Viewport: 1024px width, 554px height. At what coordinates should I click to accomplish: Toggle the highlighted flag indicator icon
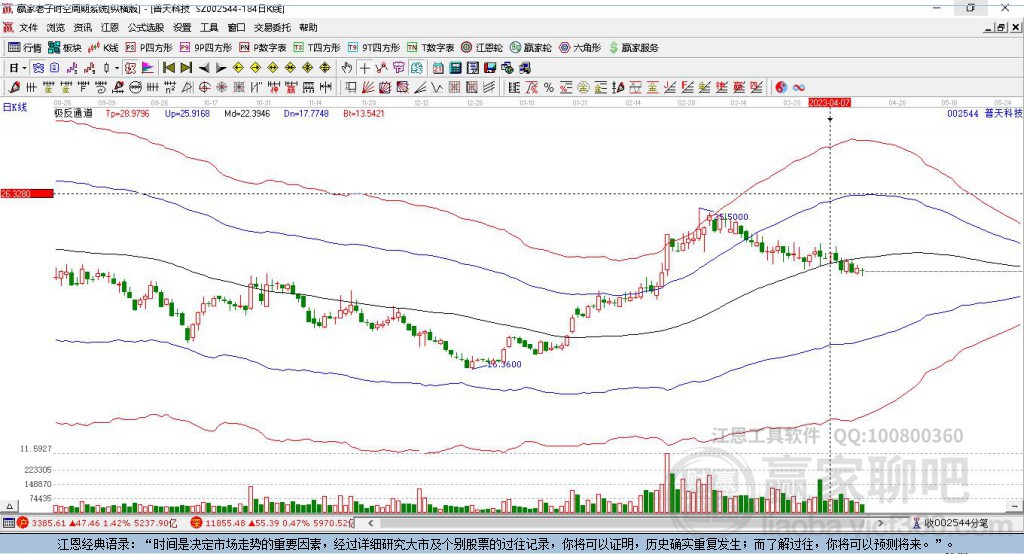coord(148,68)
